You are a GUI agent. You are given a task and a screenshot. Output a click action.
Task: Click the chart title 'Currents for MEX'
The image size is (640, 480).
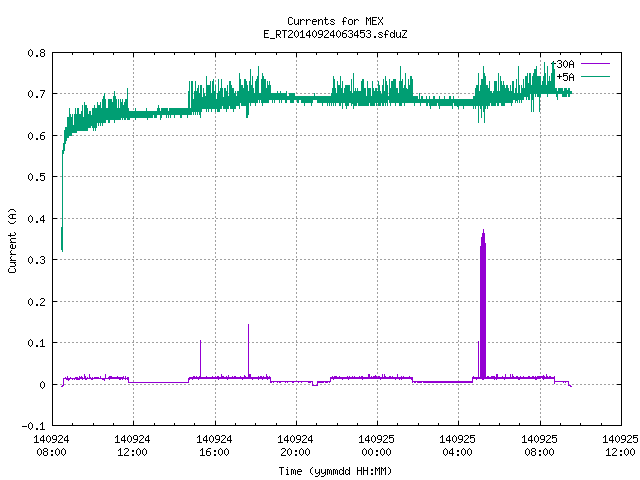[x=335, y=21]
